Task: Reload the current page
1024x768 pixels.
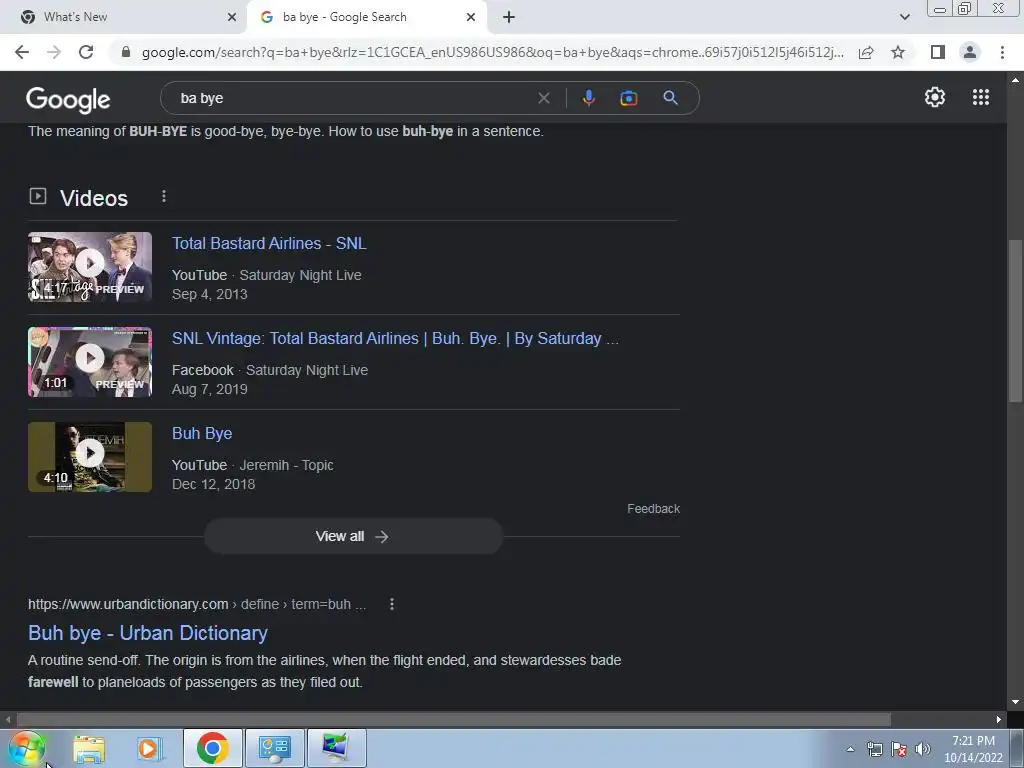Action: [x=86, y=52]
